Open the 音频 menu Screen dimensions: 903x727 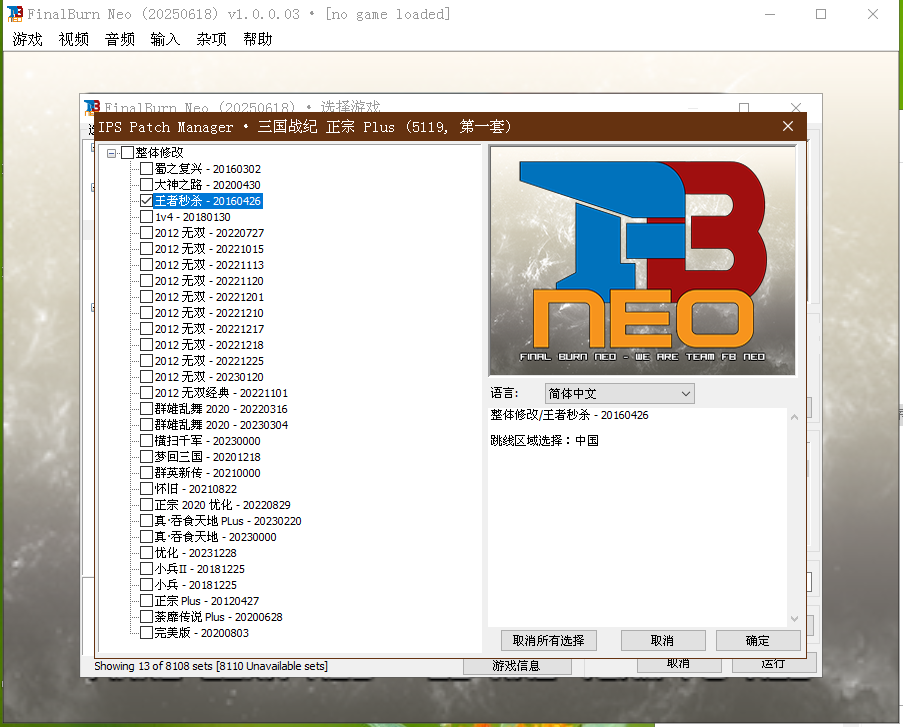[x=120, y=39]
